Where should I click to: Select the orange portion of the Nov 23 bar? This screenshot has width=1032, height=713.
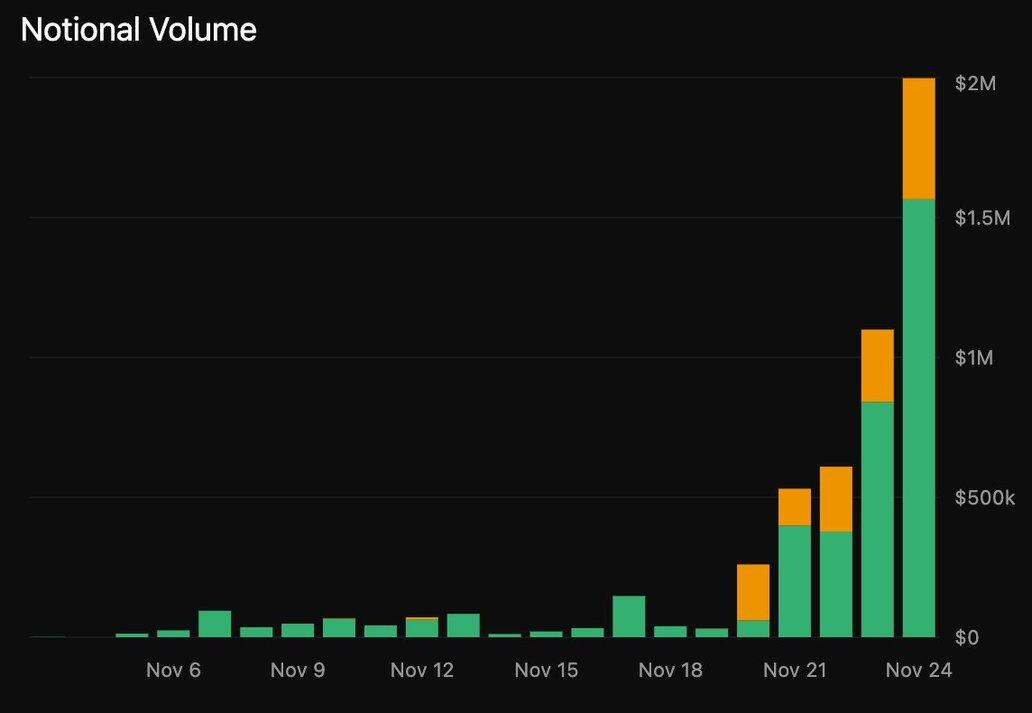point(877,365)
